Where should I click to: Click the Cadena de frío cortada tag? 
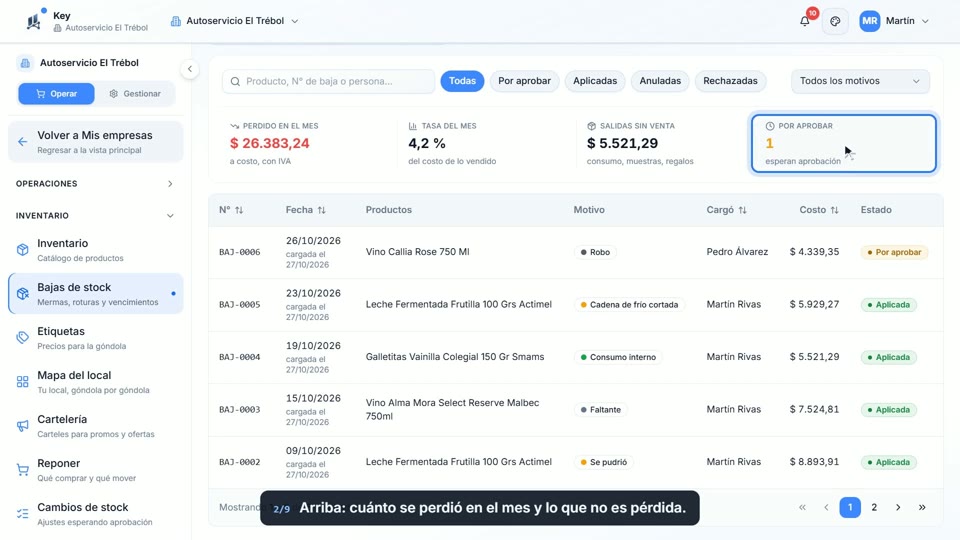point(629,305)
